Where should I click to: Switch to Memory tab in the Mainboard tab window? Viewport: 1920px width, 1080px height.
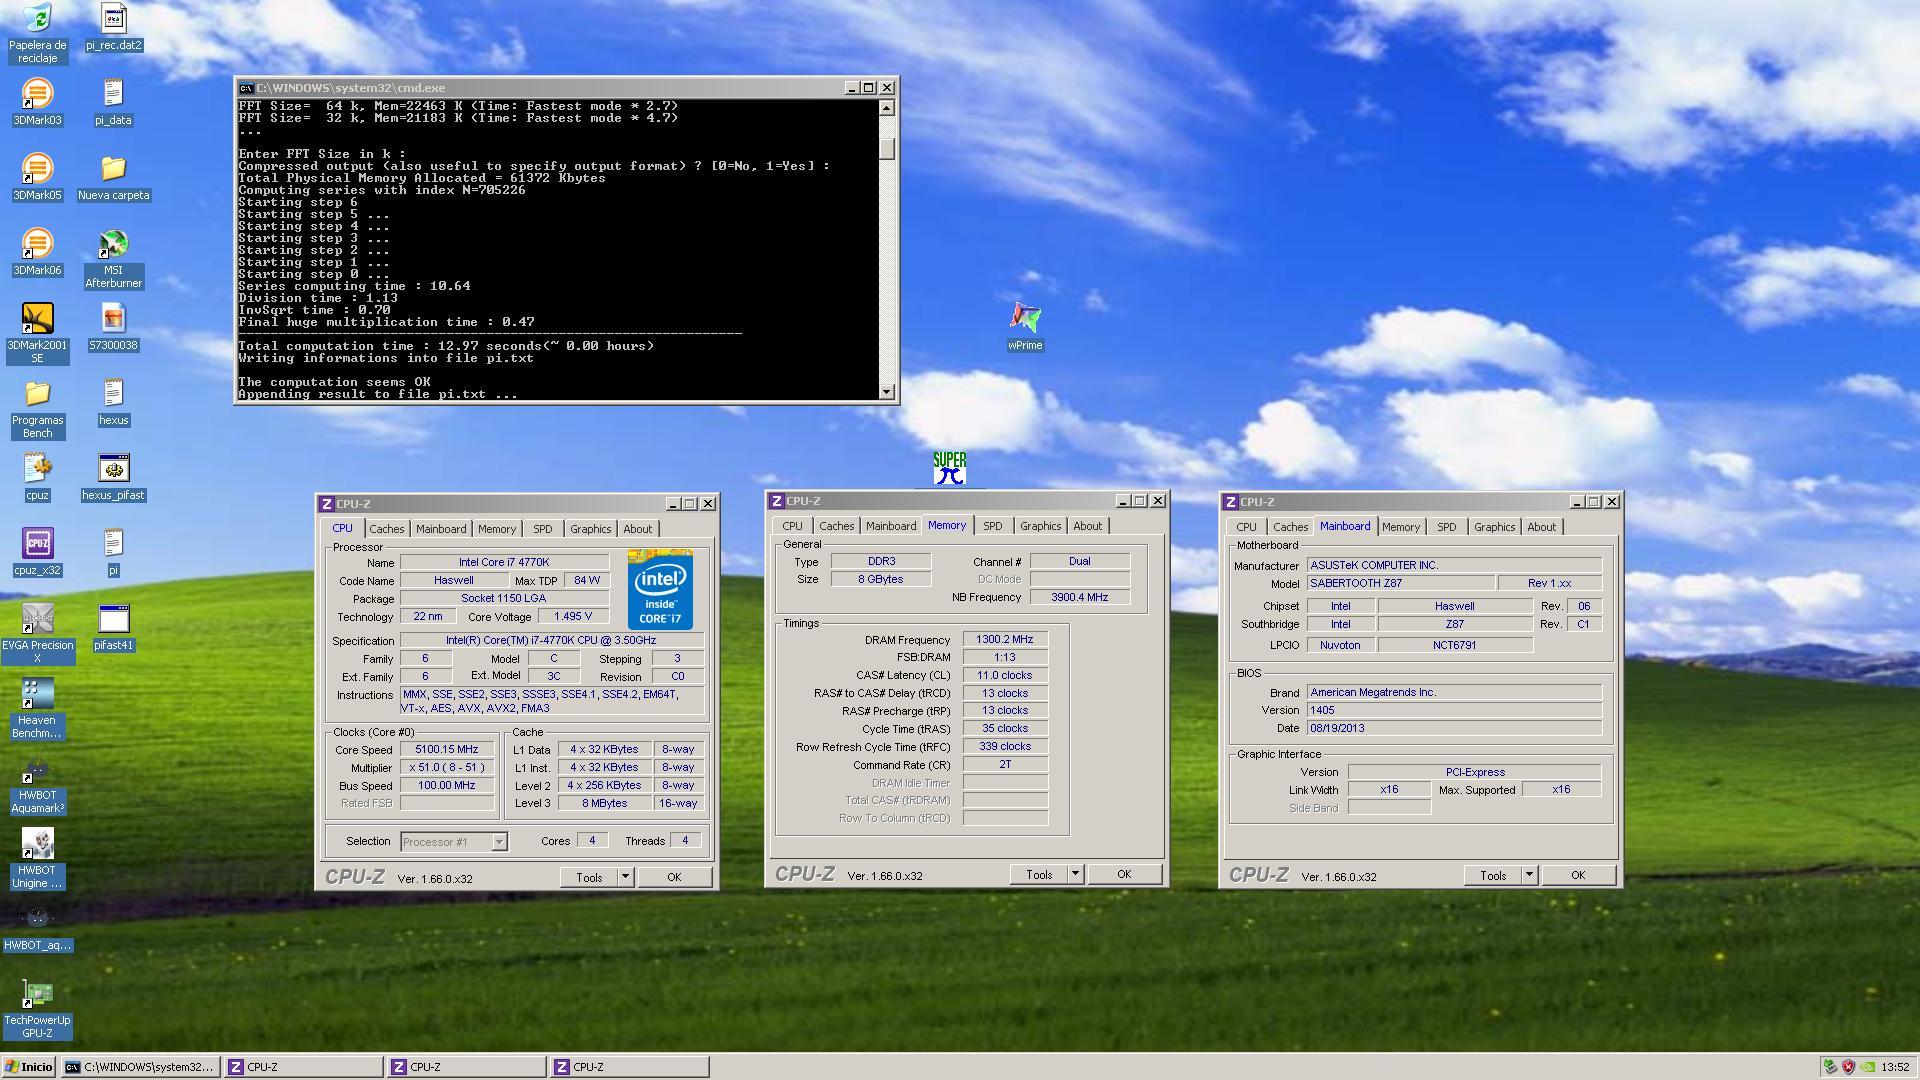tap(1400, 527)
